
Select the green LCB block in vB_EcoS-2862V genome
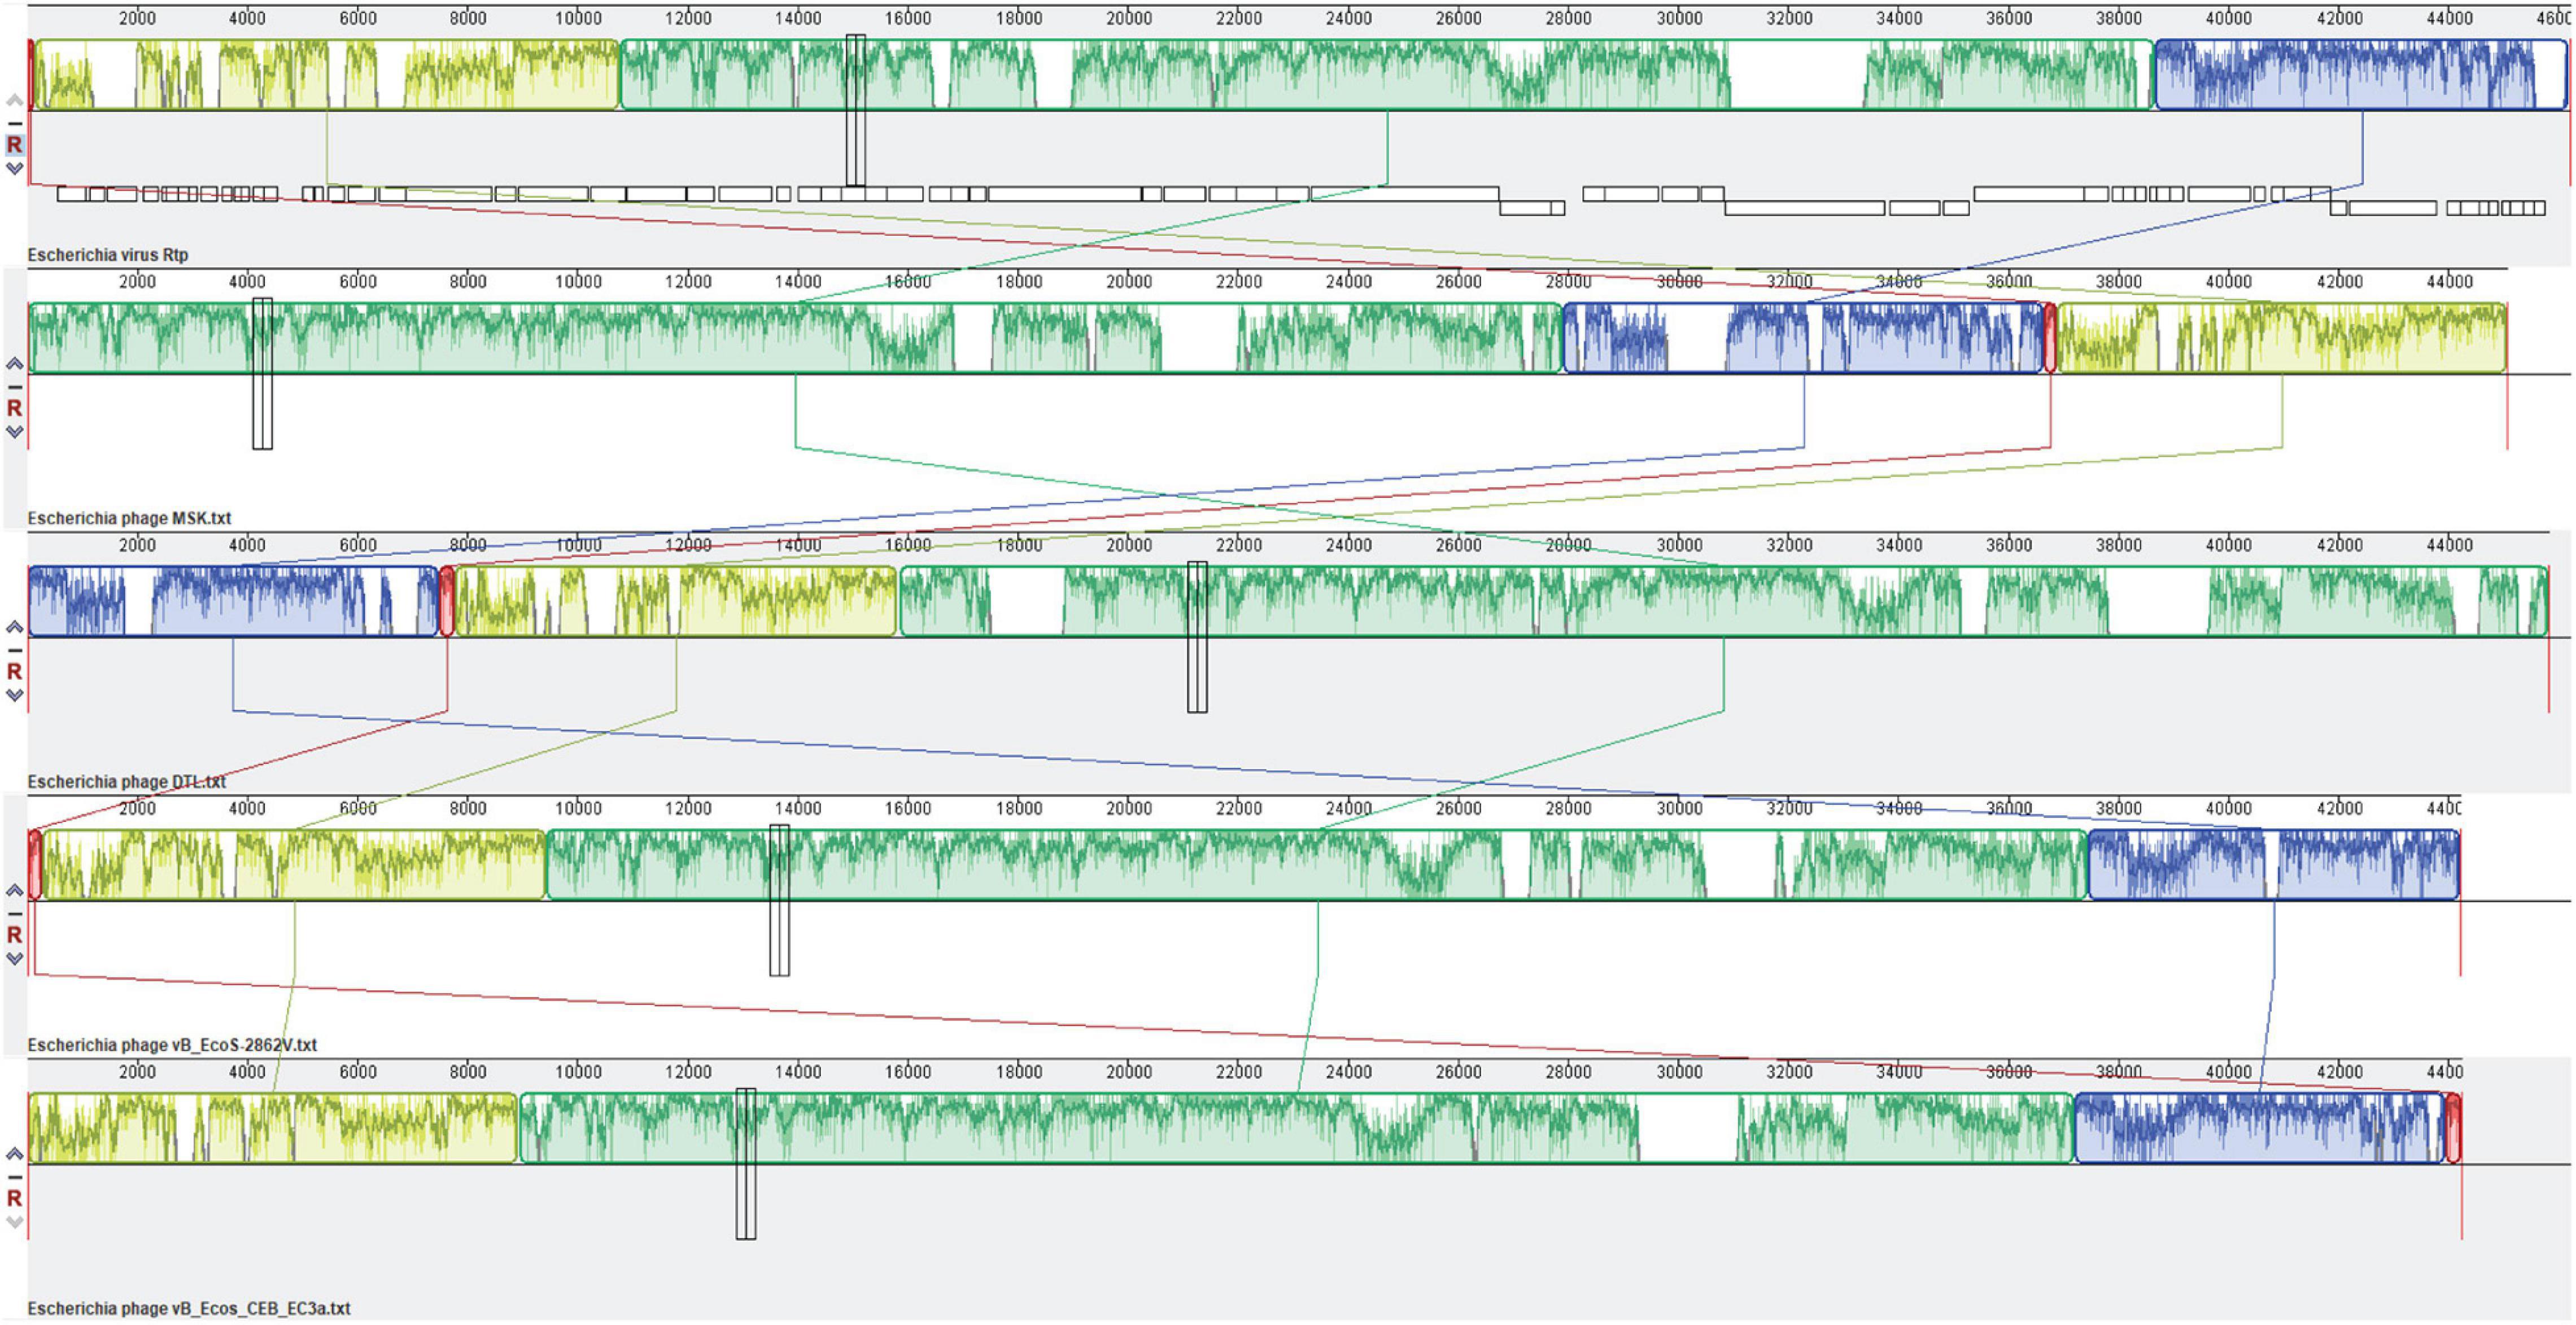click(x=1317, y=865)
